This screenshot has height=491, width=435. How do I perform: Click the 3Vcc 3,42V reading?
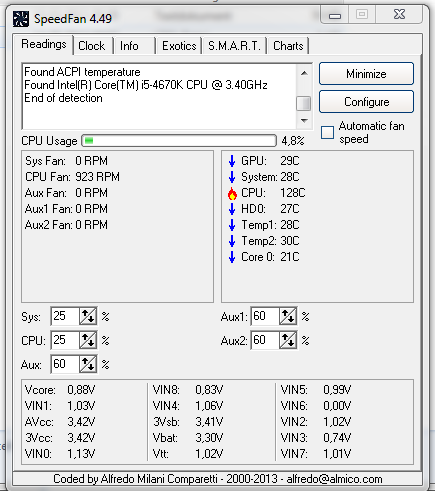60,438
